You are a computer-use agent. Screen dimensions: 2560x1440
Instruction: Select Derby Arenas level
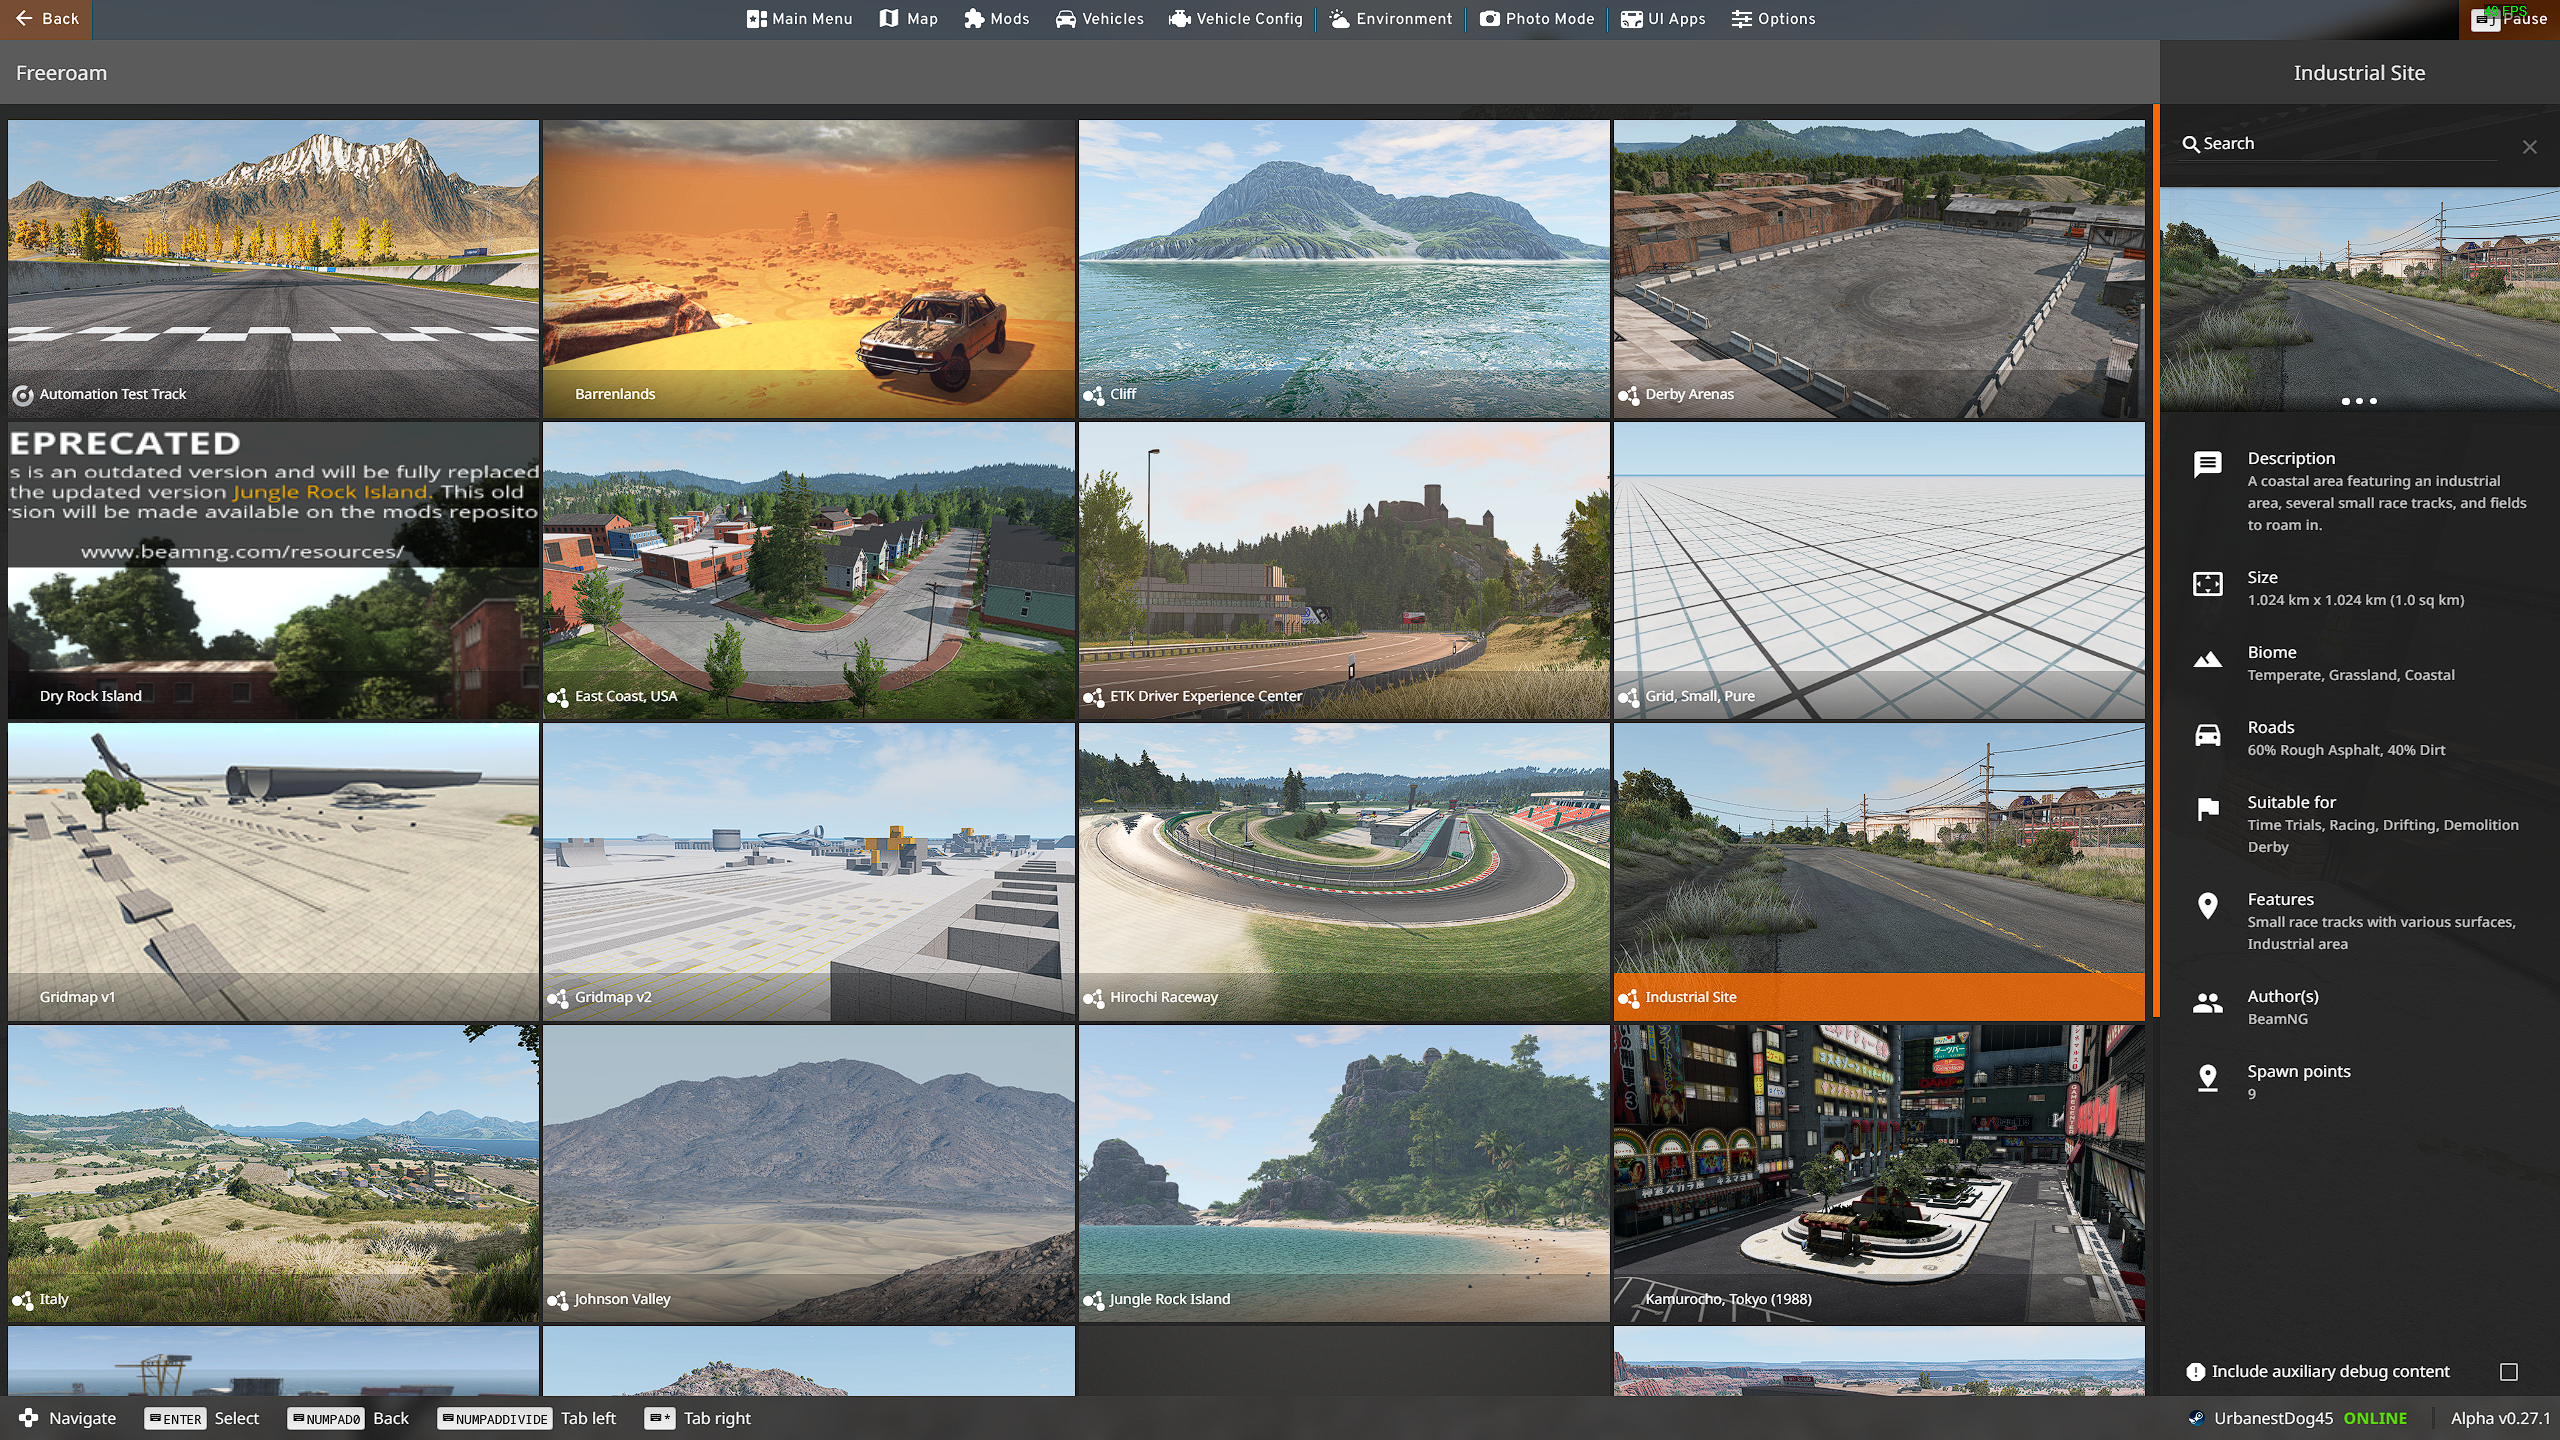pos(1879,269)
